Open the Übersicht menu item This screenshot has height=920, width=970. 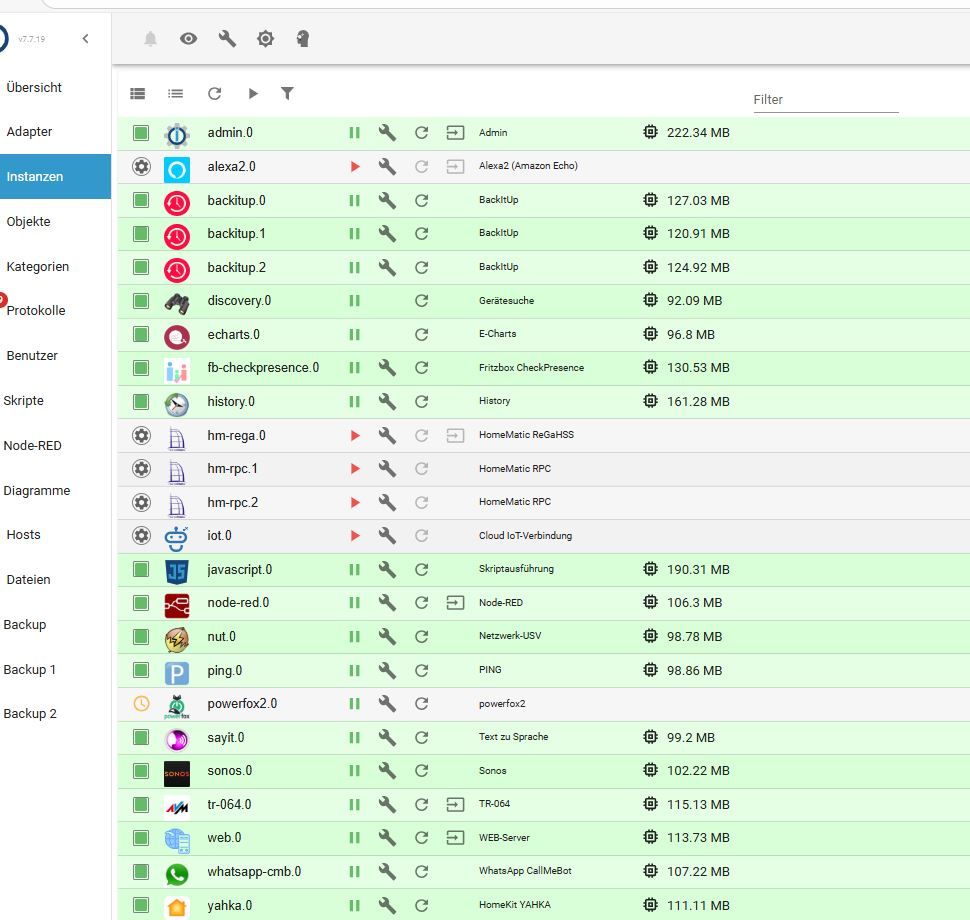34,87
